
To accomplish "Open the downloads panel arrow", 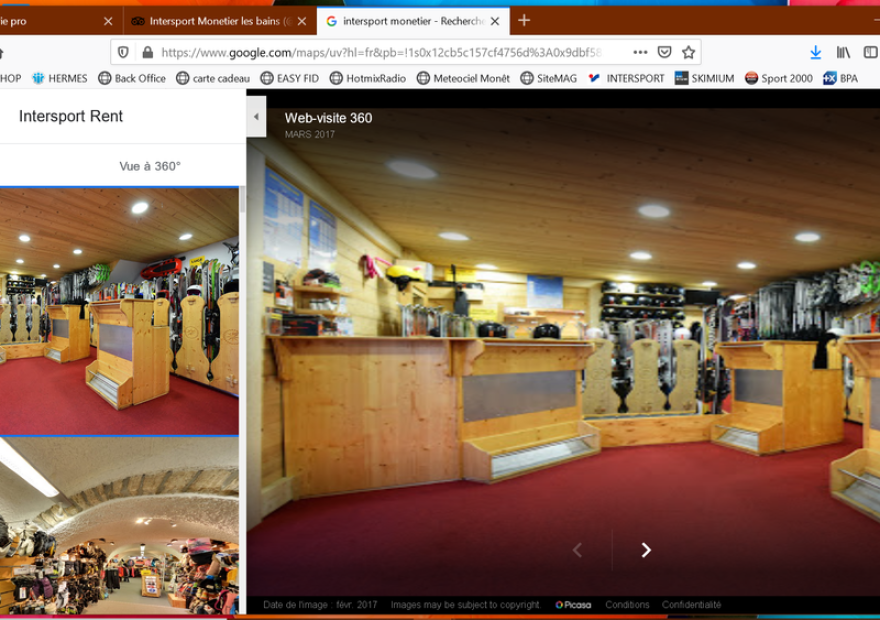I will 815,53.
